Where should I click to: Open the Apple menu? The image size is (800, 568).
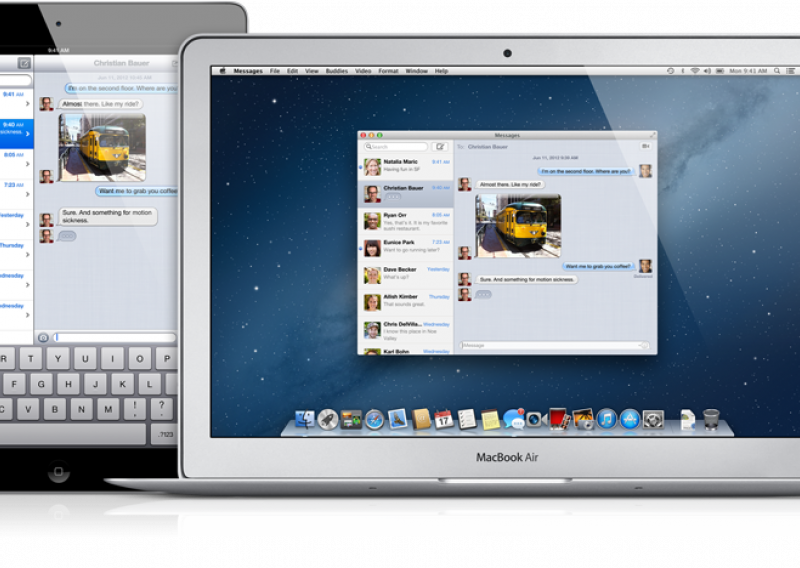pos(222,71)
